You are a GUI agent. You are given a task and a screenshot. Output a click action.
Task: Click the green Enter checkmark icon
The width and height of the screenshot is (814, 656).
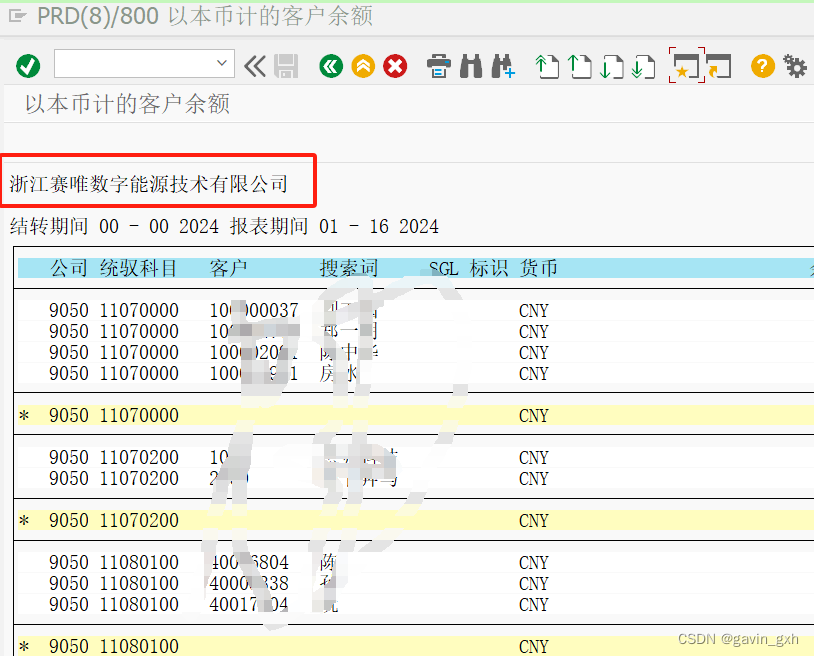(x=28, y=66)
